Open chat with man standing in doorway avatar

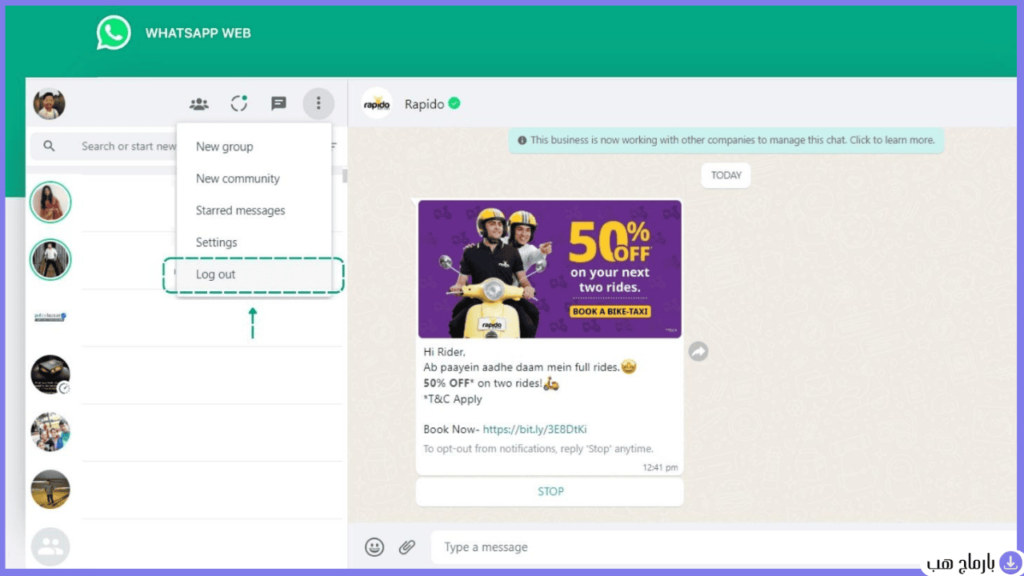click(x=50, y=259)
